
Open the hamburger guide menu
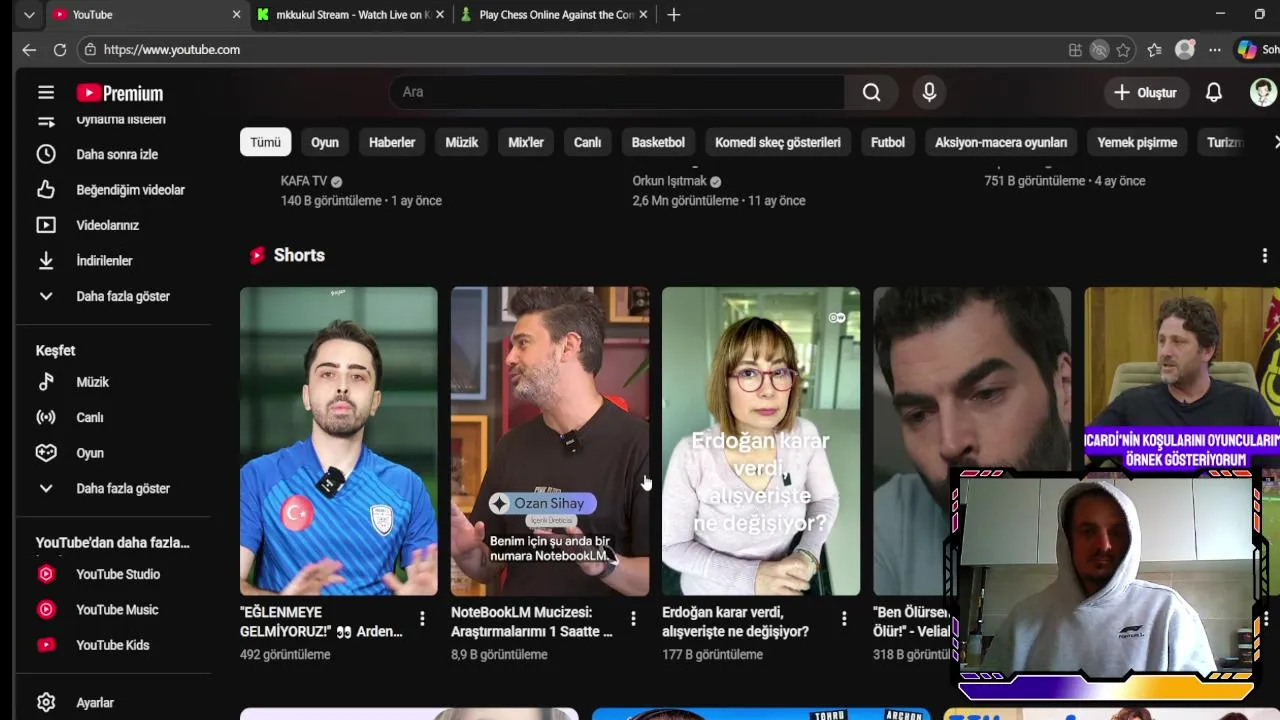pos(46,93)
